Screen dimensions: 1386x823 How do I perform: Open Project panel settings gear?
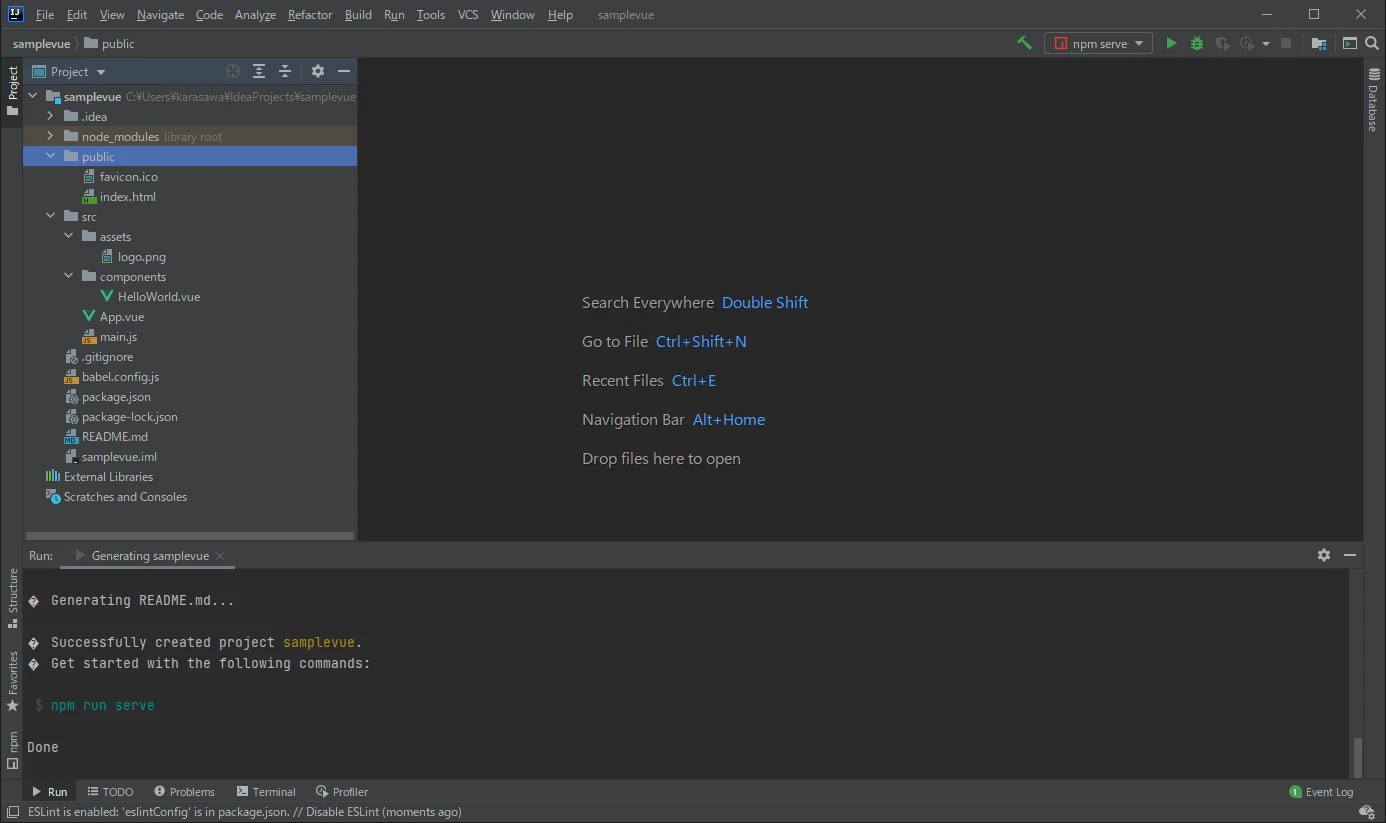click(318, 71)
